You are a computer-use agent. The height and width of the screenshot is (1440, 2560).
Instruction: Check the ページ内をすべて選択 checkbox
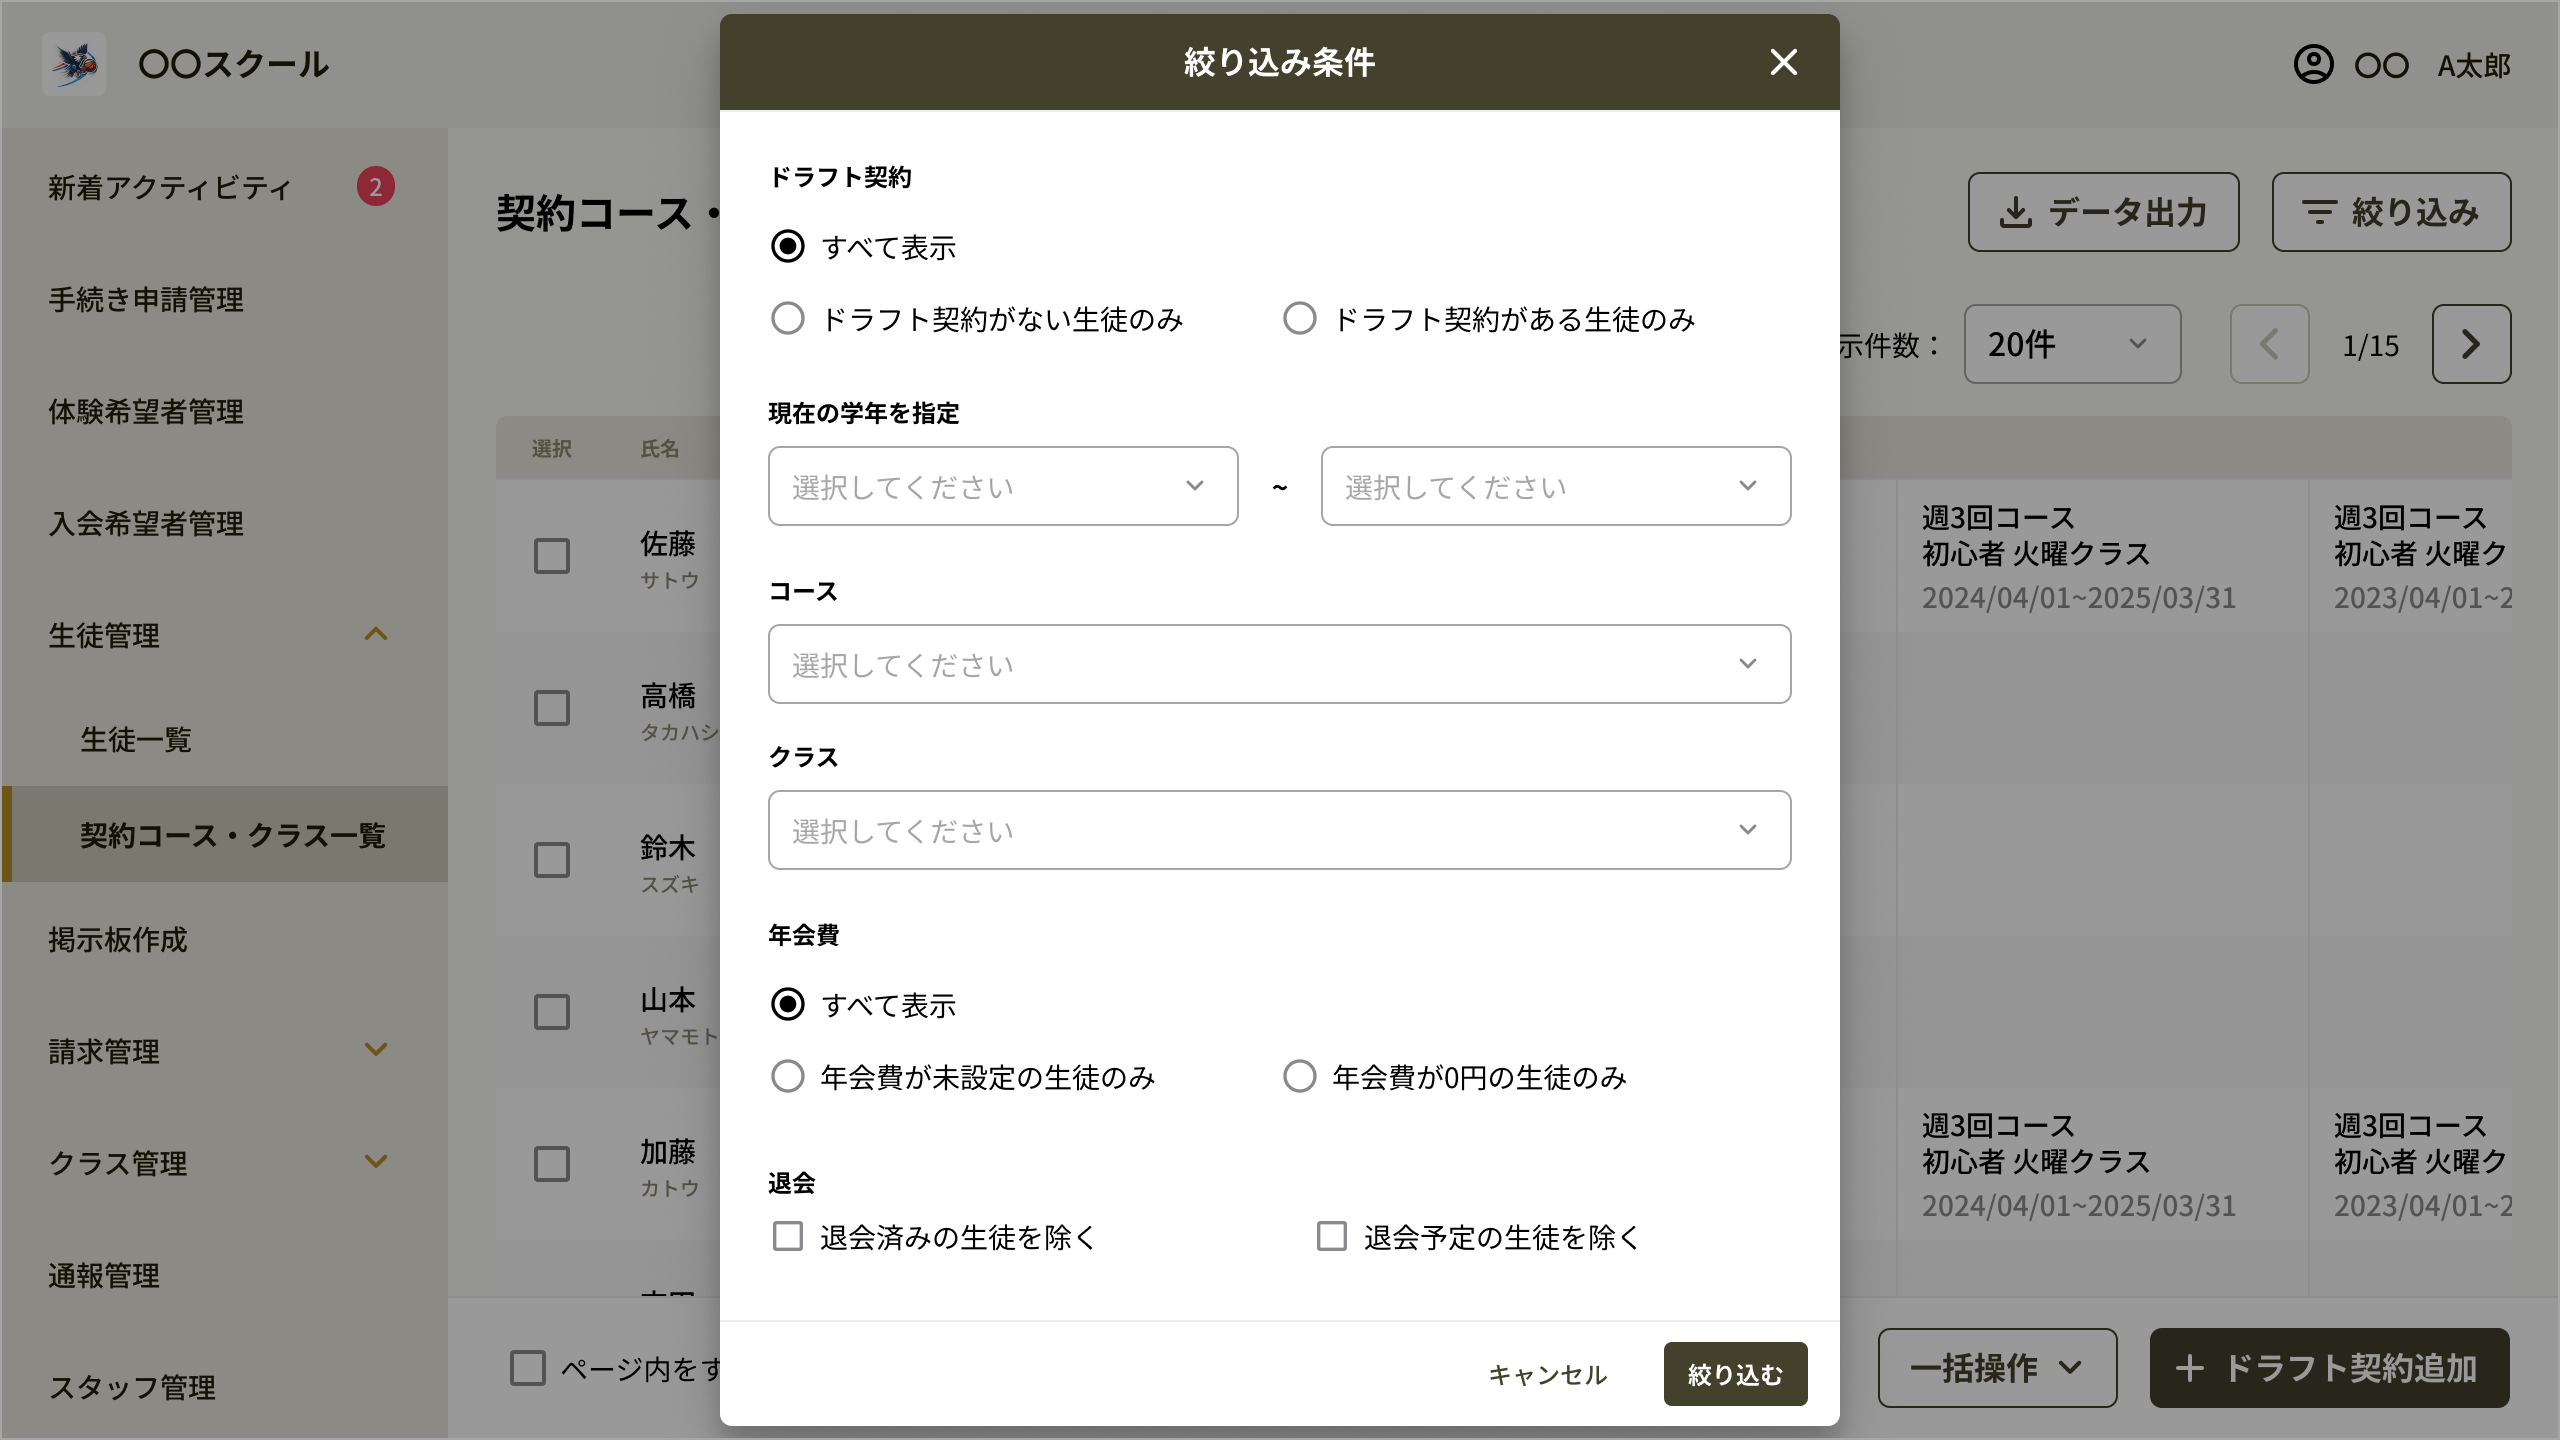tap(528, 1368)
